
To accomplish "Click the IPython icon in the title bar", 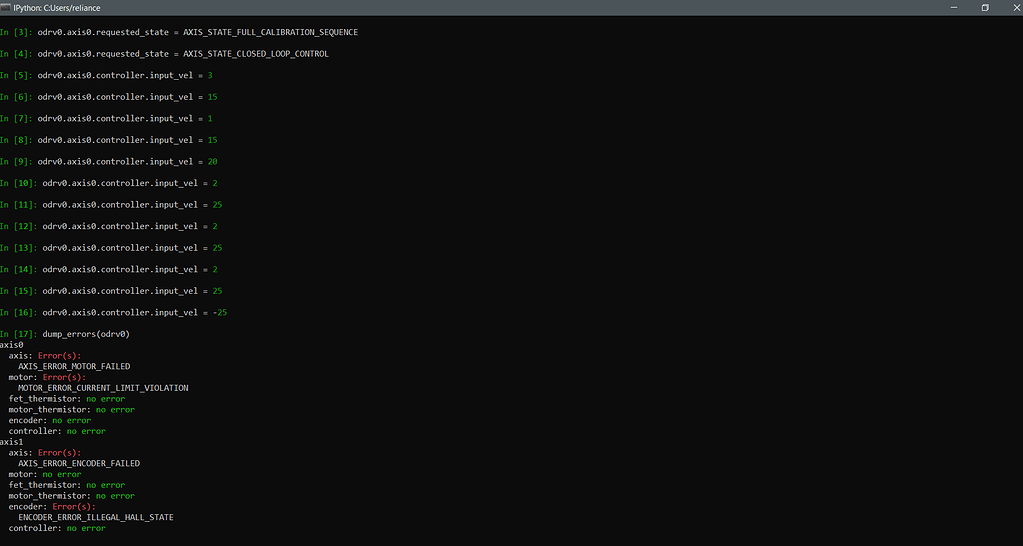I will pos(7,7).
